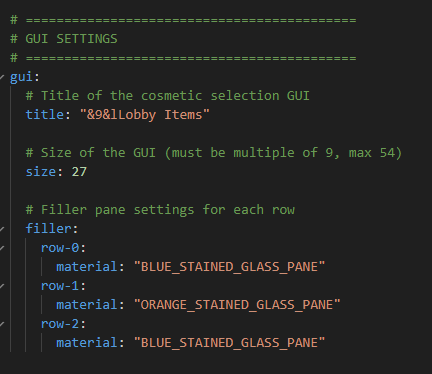Click row-0's BLUE_STAINED_GLASS_PANE value
Image resolution: width=432 pixels, height=374 pixels.
229,267
